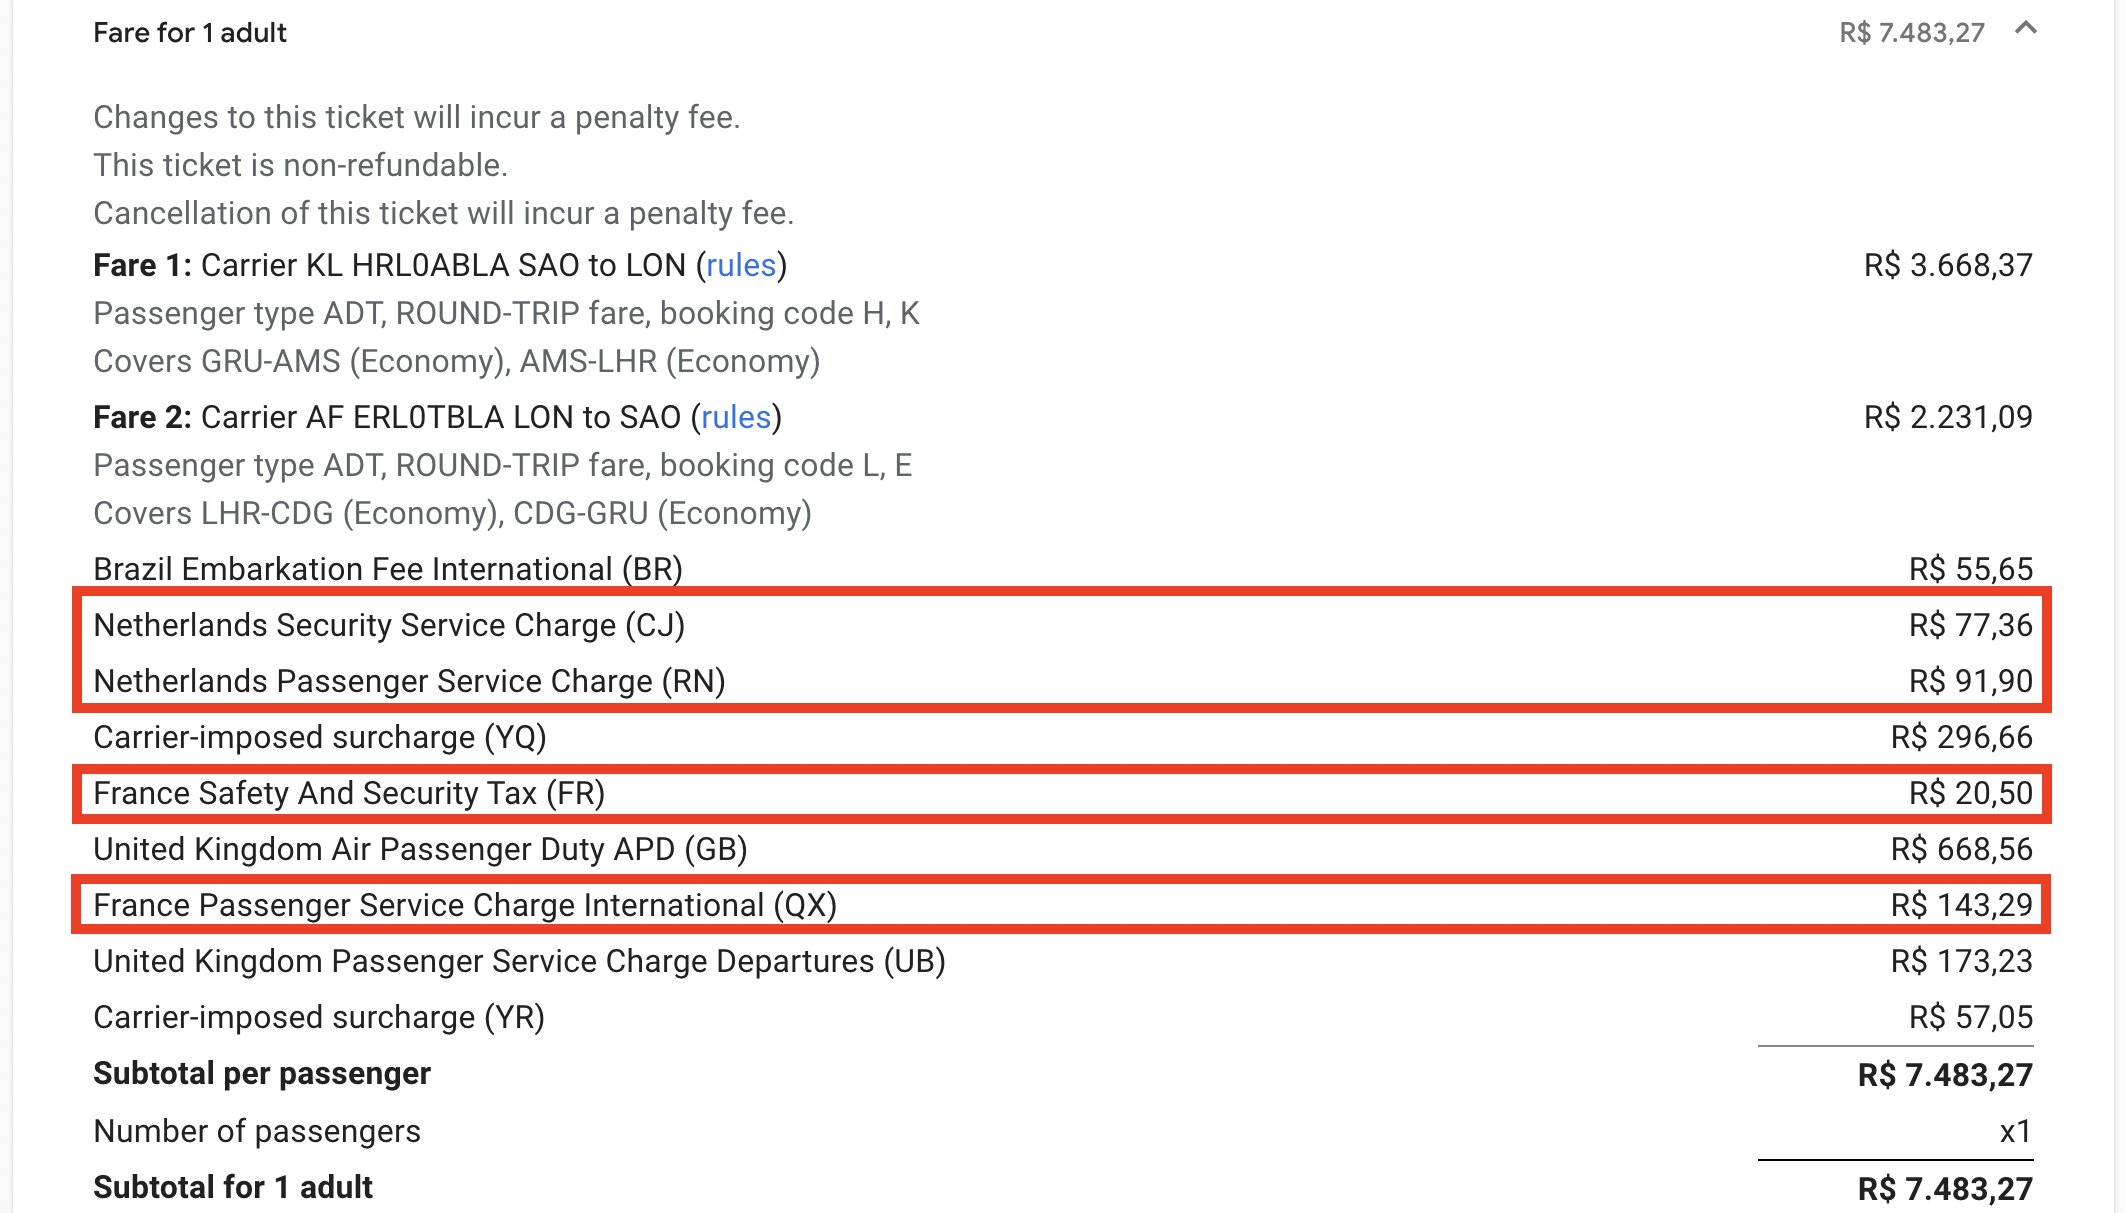Open rules link for Fare 1
Screen dimensions: 2125x1213
741,265
